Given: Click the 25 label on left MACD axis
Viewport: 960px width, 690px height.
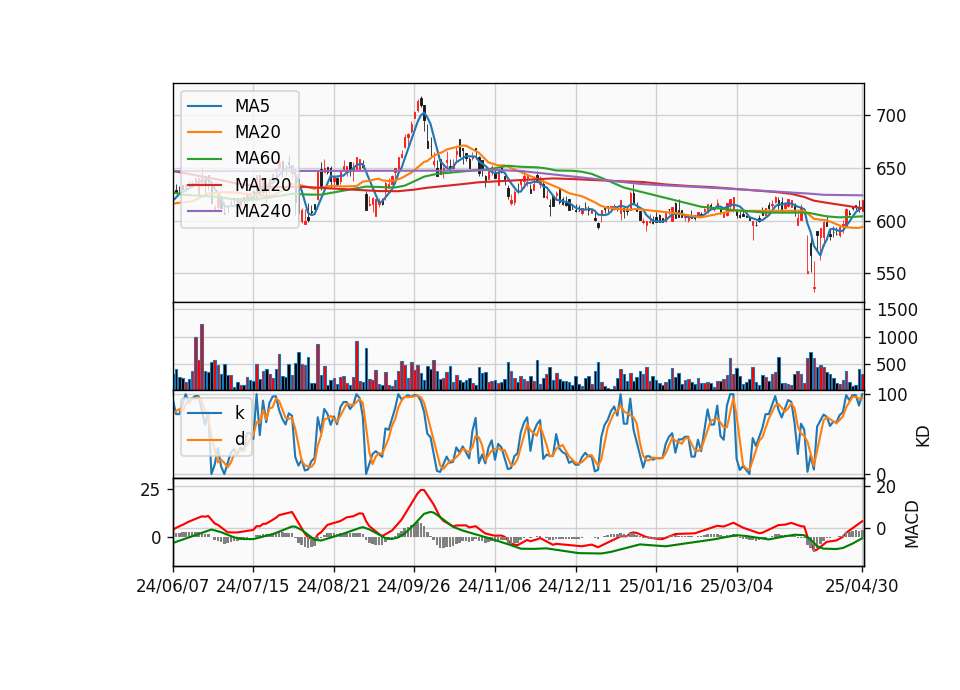Looking at the screenshot, I should point(151,490).
